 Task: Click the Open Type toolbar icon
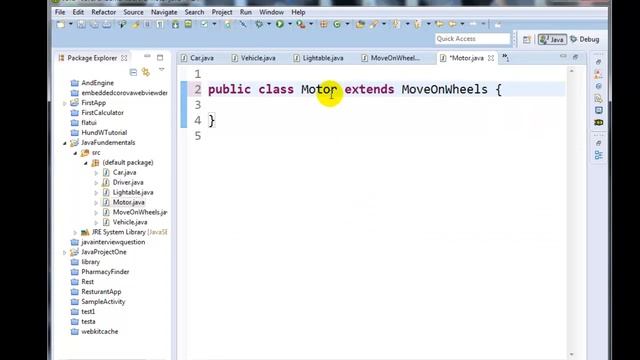pyautogui.click(x=360, y=24)
